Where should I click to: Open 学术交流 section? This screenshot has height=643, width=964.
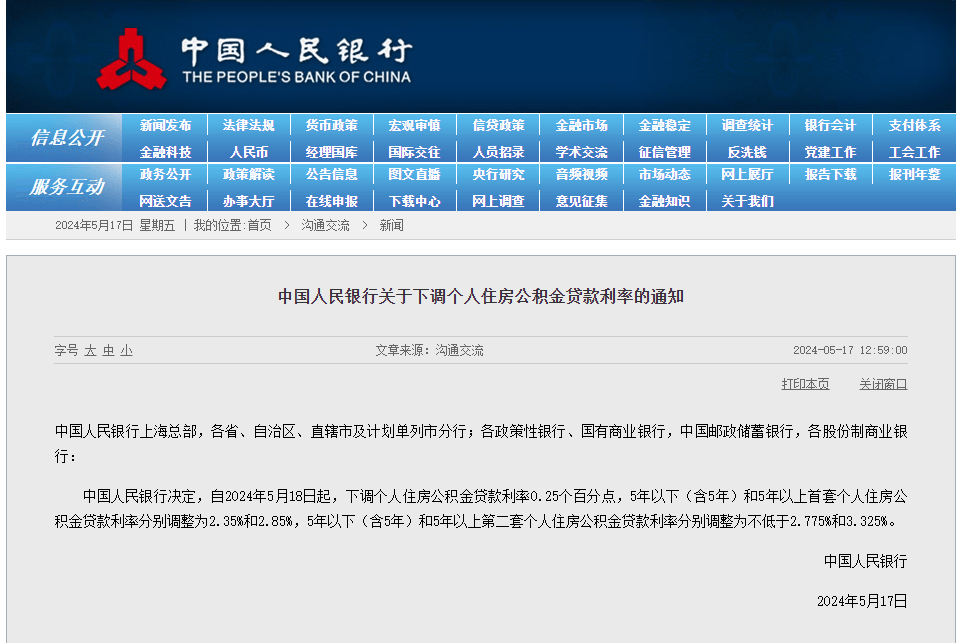pos(582,152)
